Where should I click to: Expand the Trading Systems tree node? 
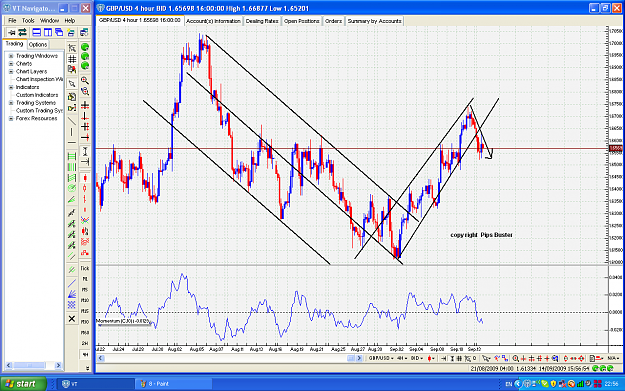click(11, 103)
